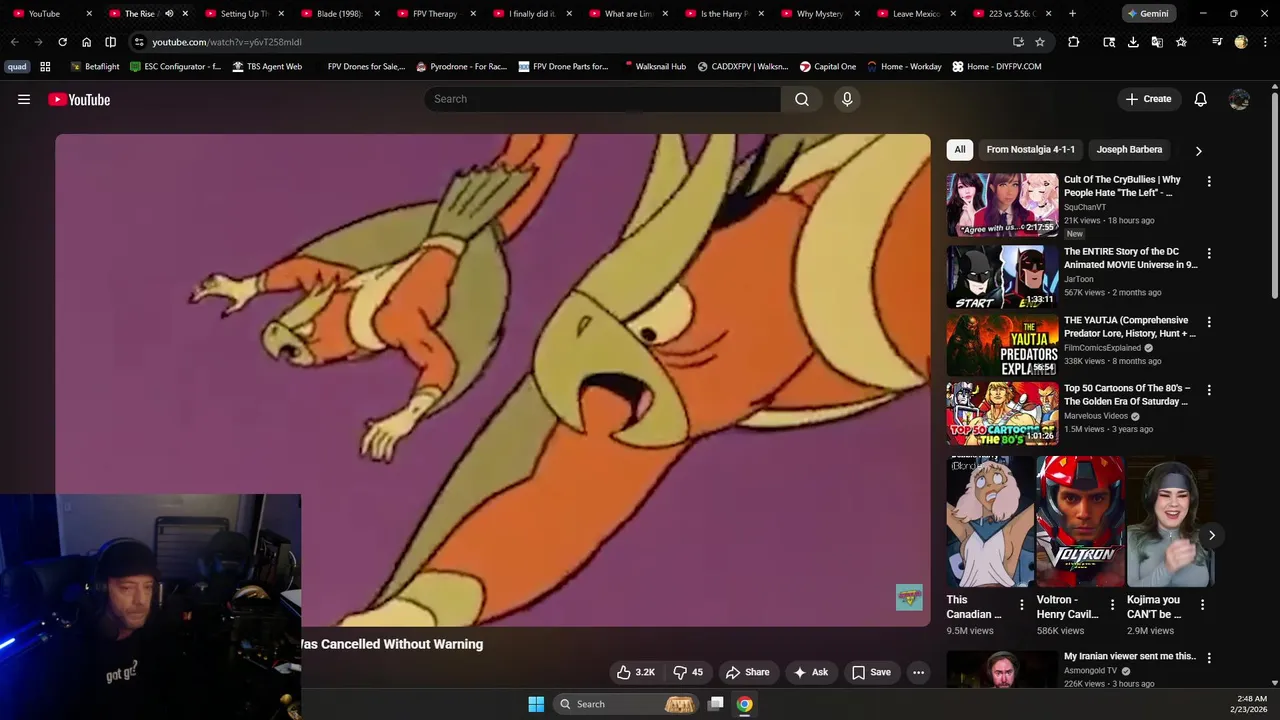This screenshot has width=1280, height=720.
Task: Select the All filter chip
Action: [x=960, y=150]
